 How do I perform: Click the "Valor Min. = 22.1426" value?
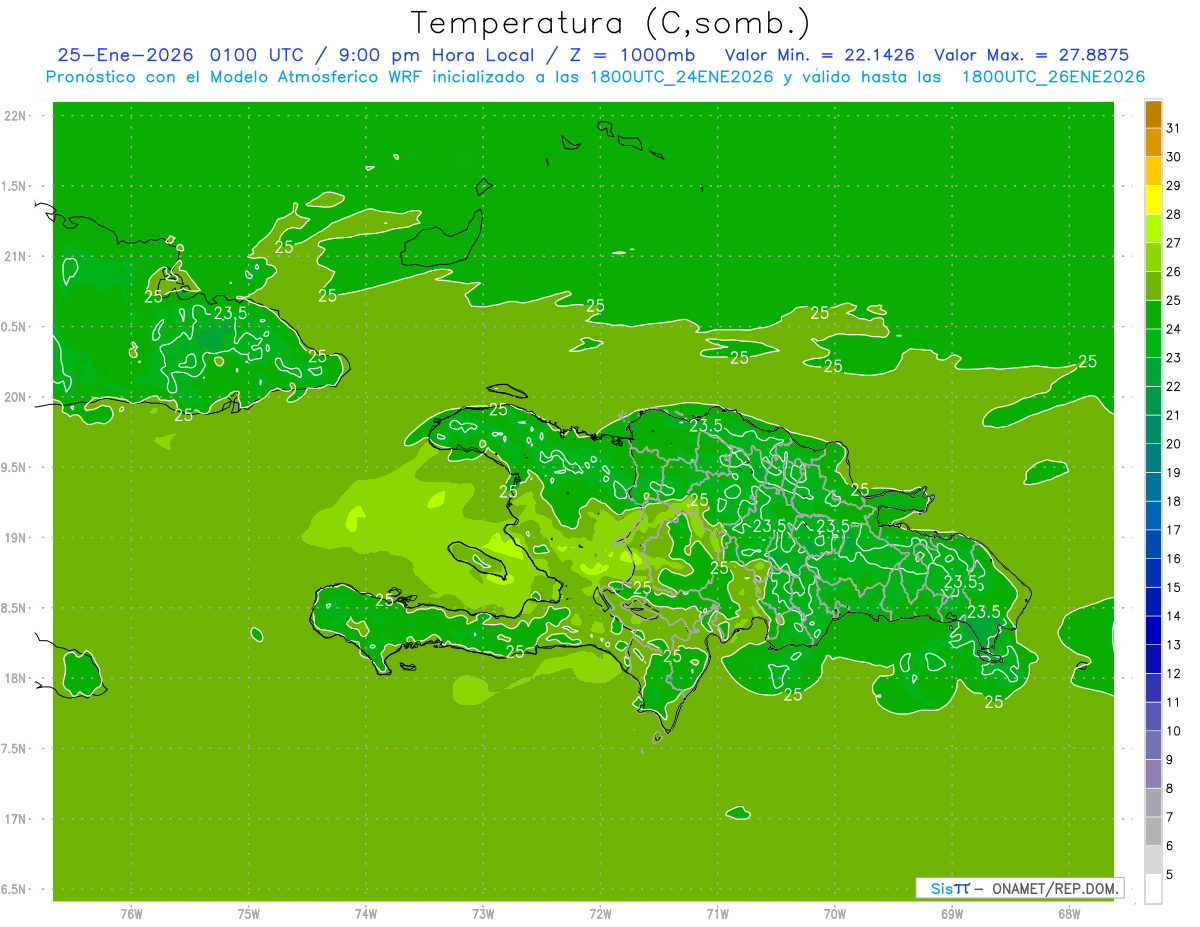point(819,55)
